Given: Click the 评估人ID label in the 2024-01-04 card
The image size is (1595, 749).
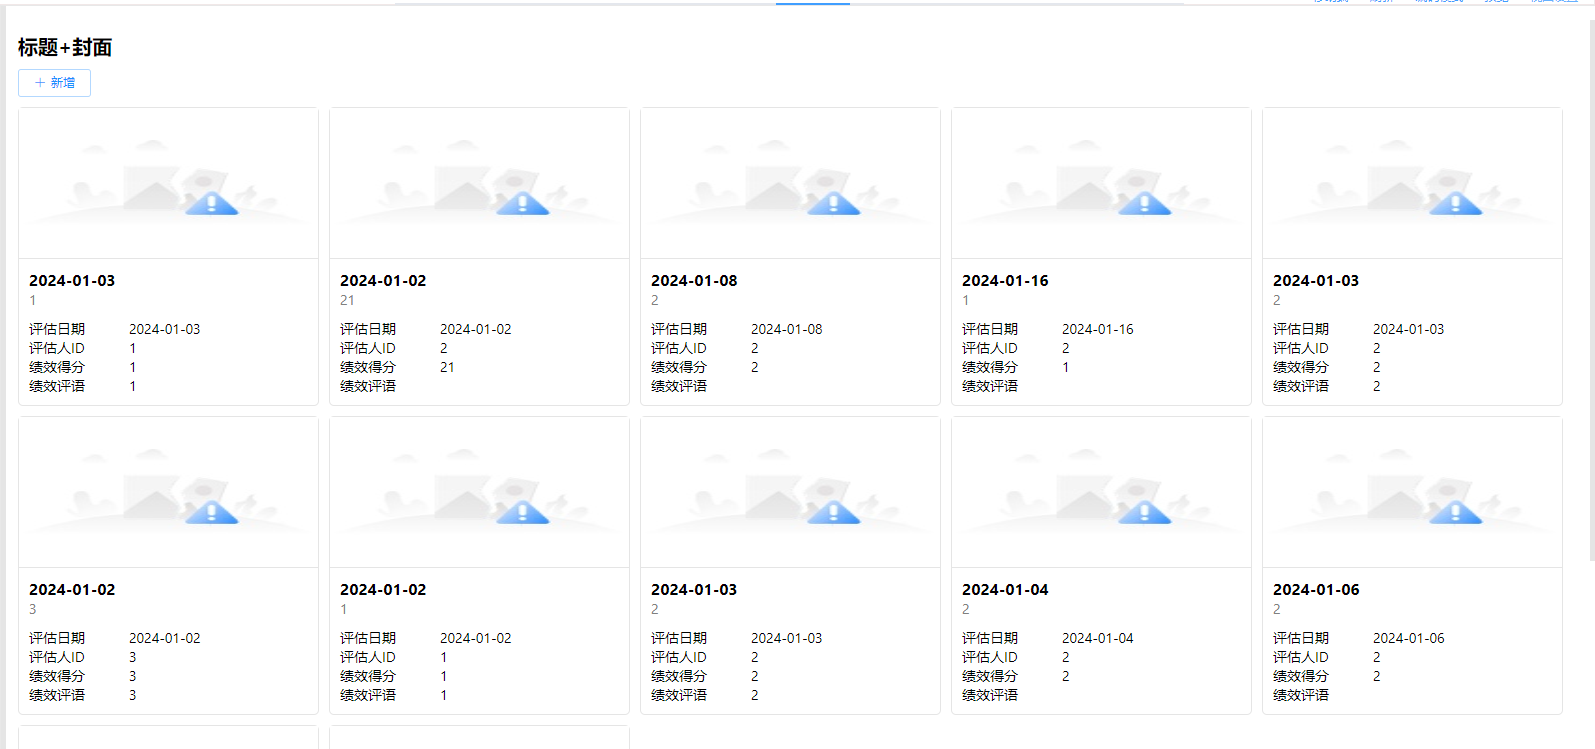Looking at the screenshot, I should click(989, 657).
